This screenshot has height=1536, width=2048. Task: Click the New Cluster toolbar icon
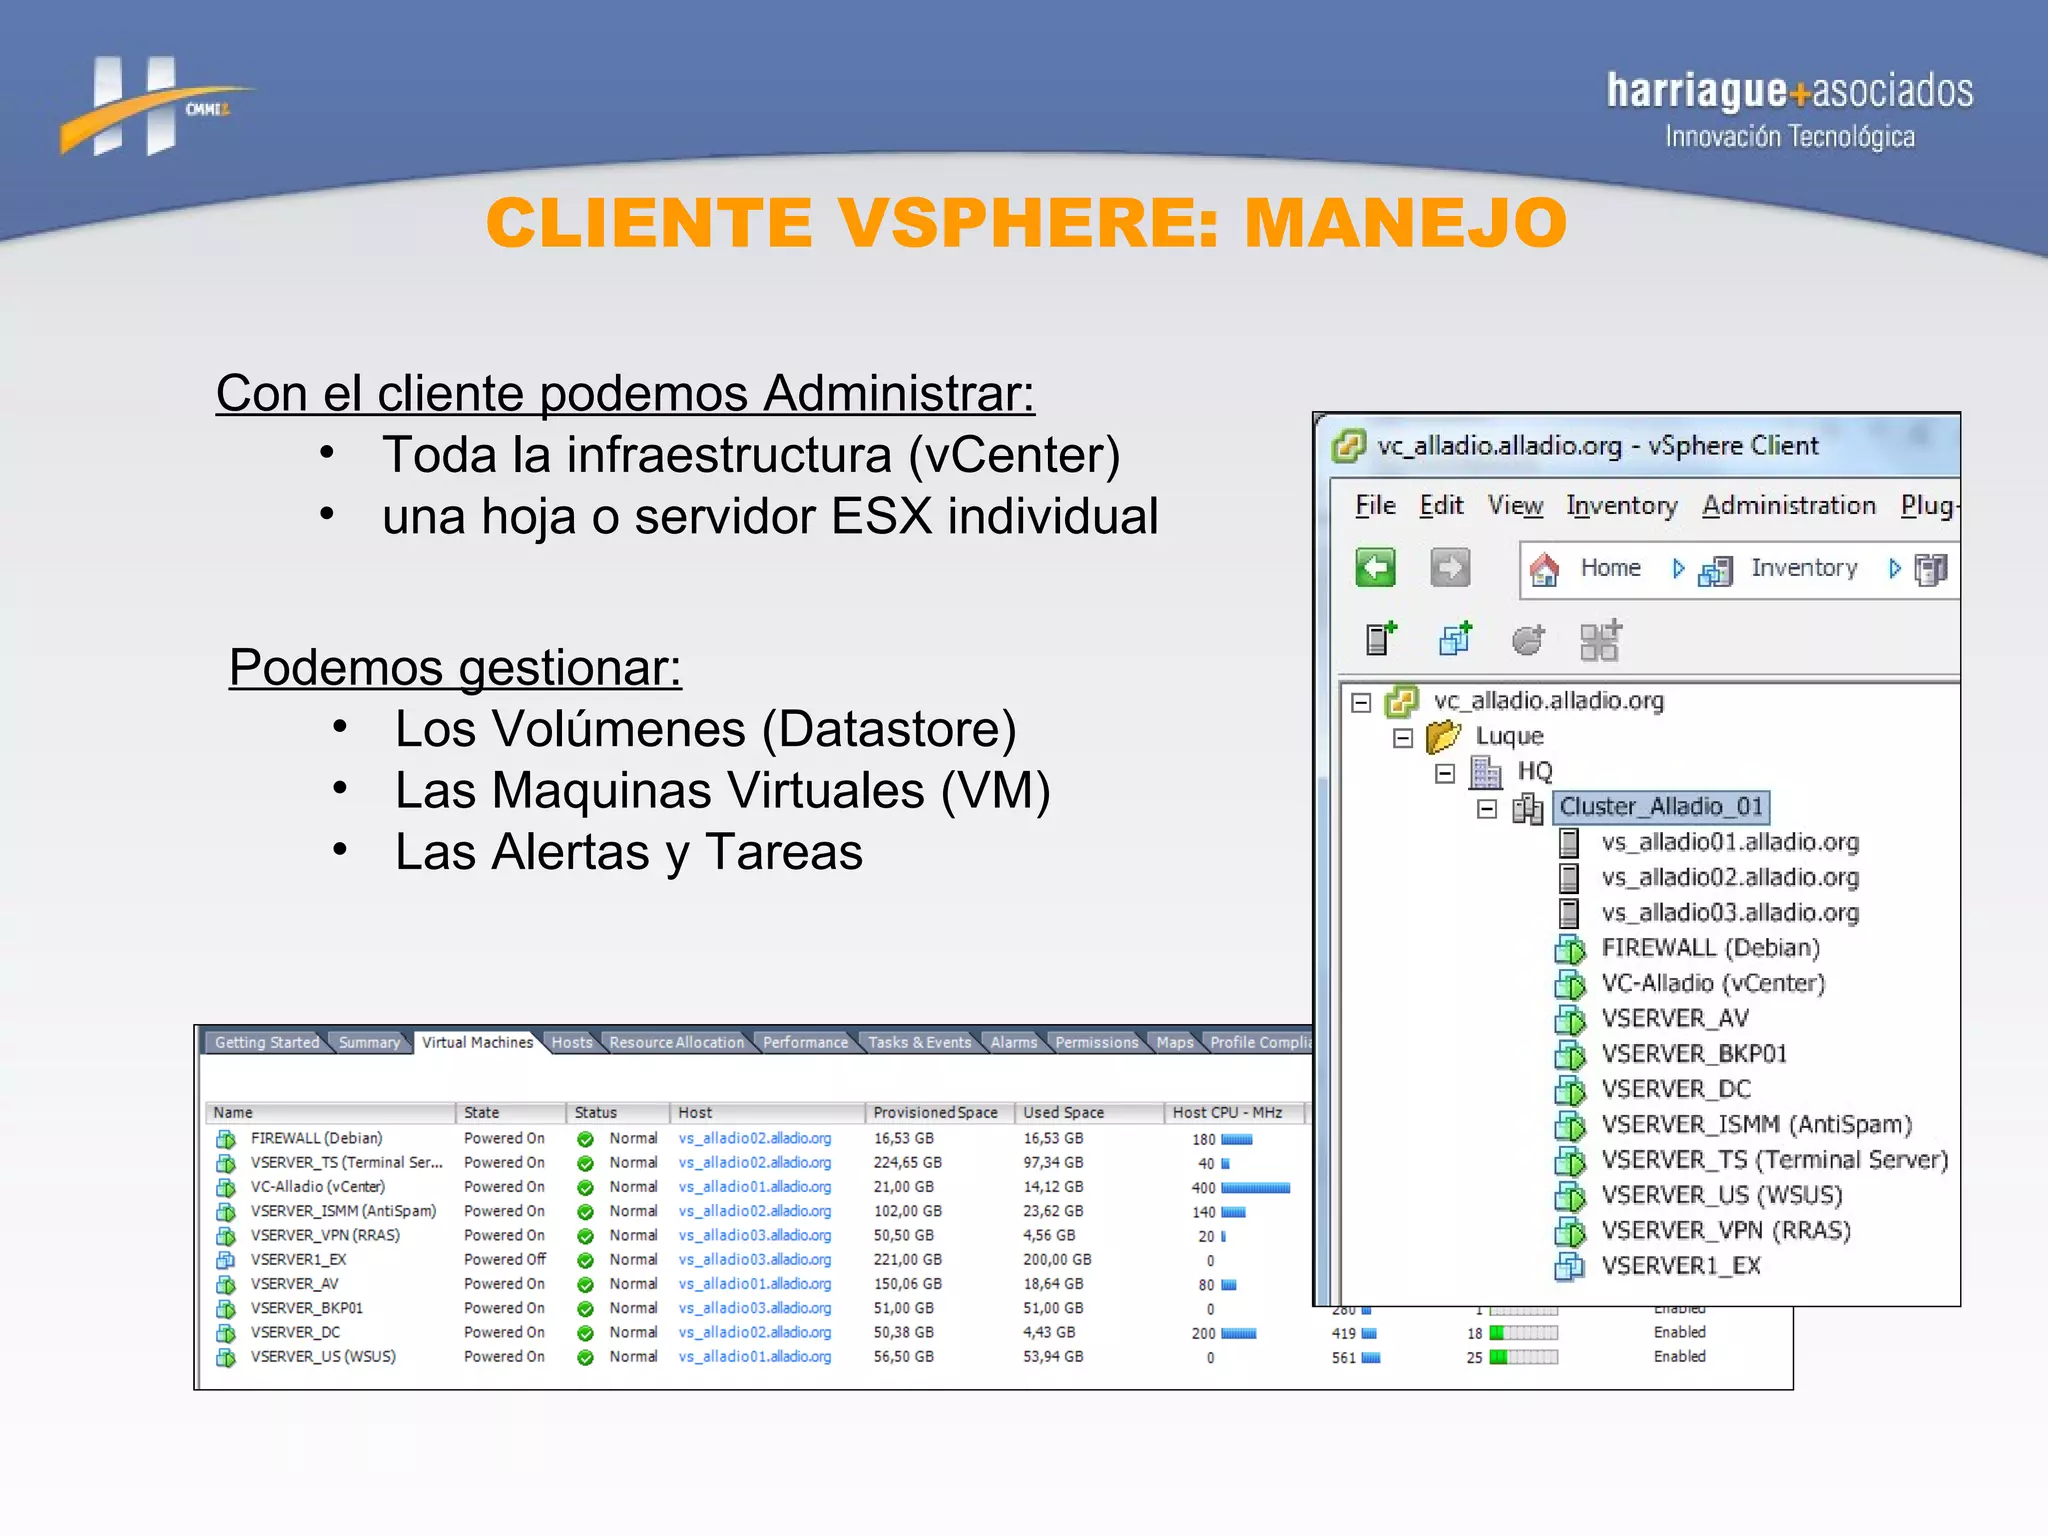pos(1600,640)
